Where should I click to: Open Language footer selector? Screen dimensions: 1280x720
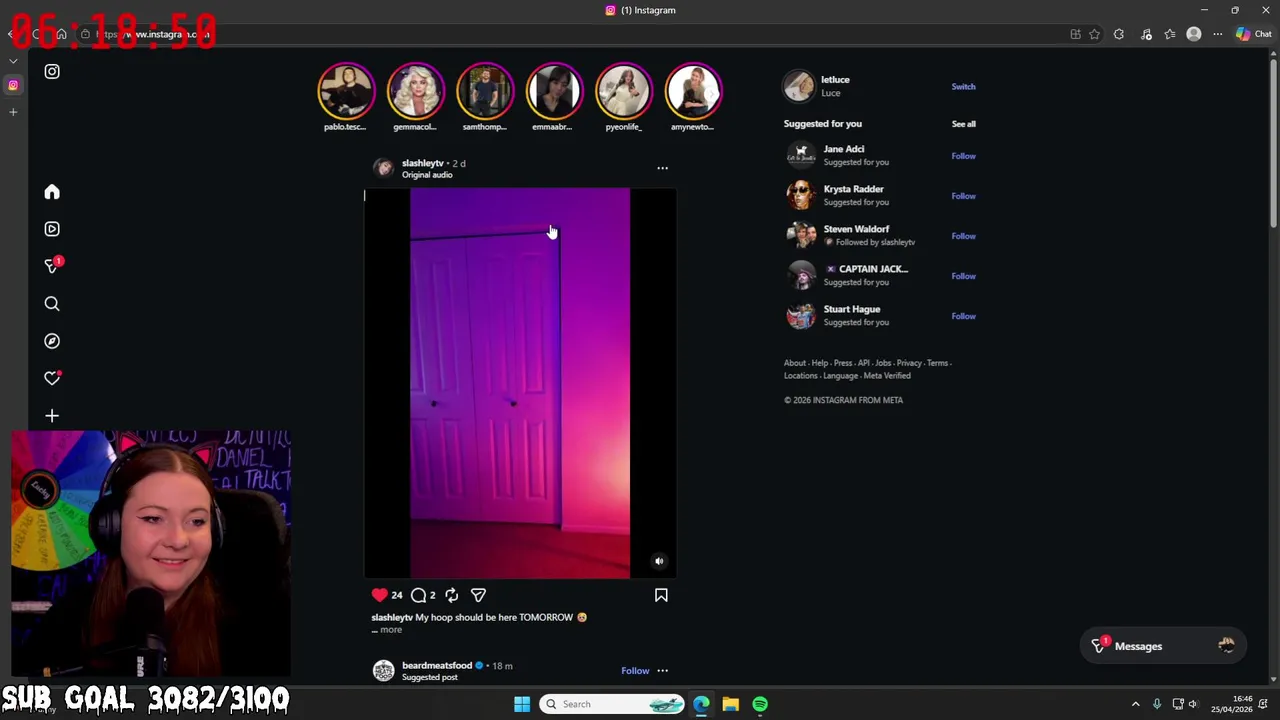[840, 376]
